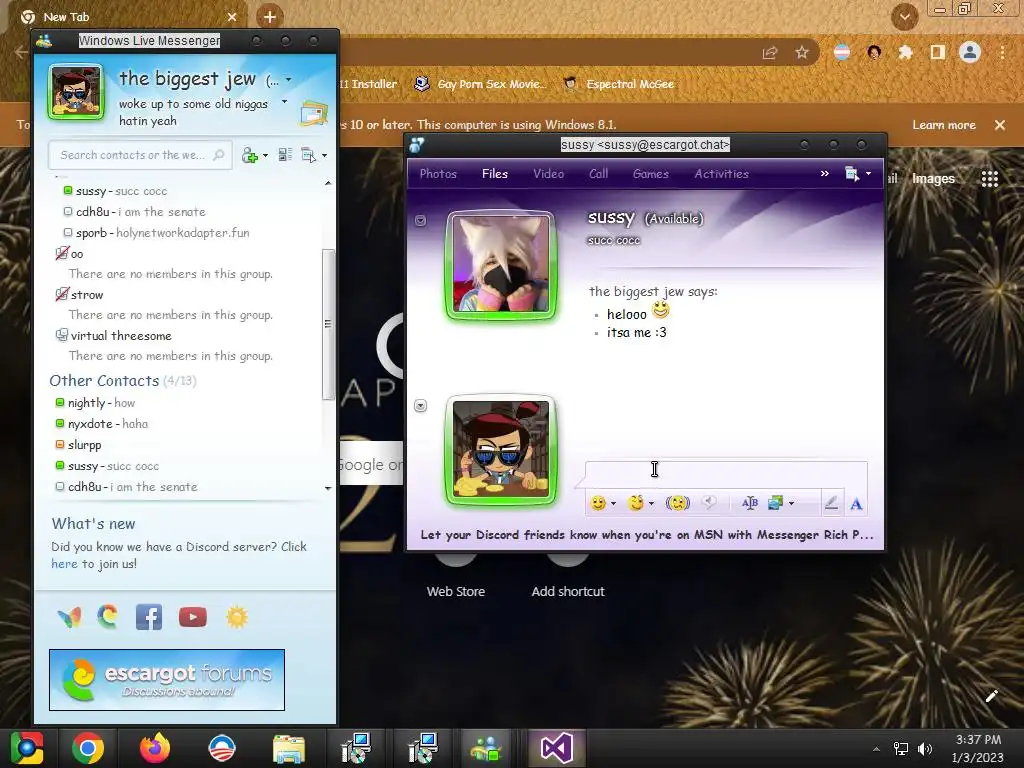This screenshot has height=768, width=1024.
Task: Show more chat tabs with the double chevron
Action: (825, 174)
